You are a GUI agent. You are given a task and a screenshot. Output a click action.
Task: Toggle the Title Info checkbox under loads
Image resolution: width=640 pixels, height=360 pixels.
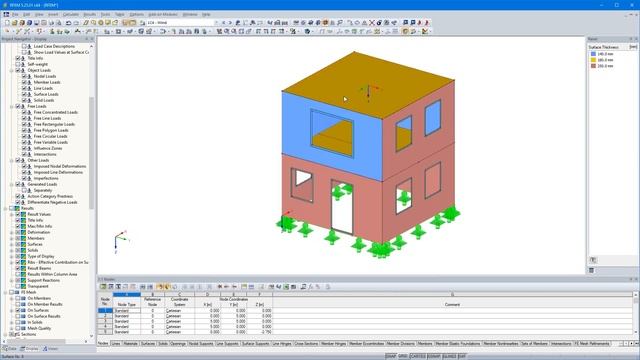[18, 58]
